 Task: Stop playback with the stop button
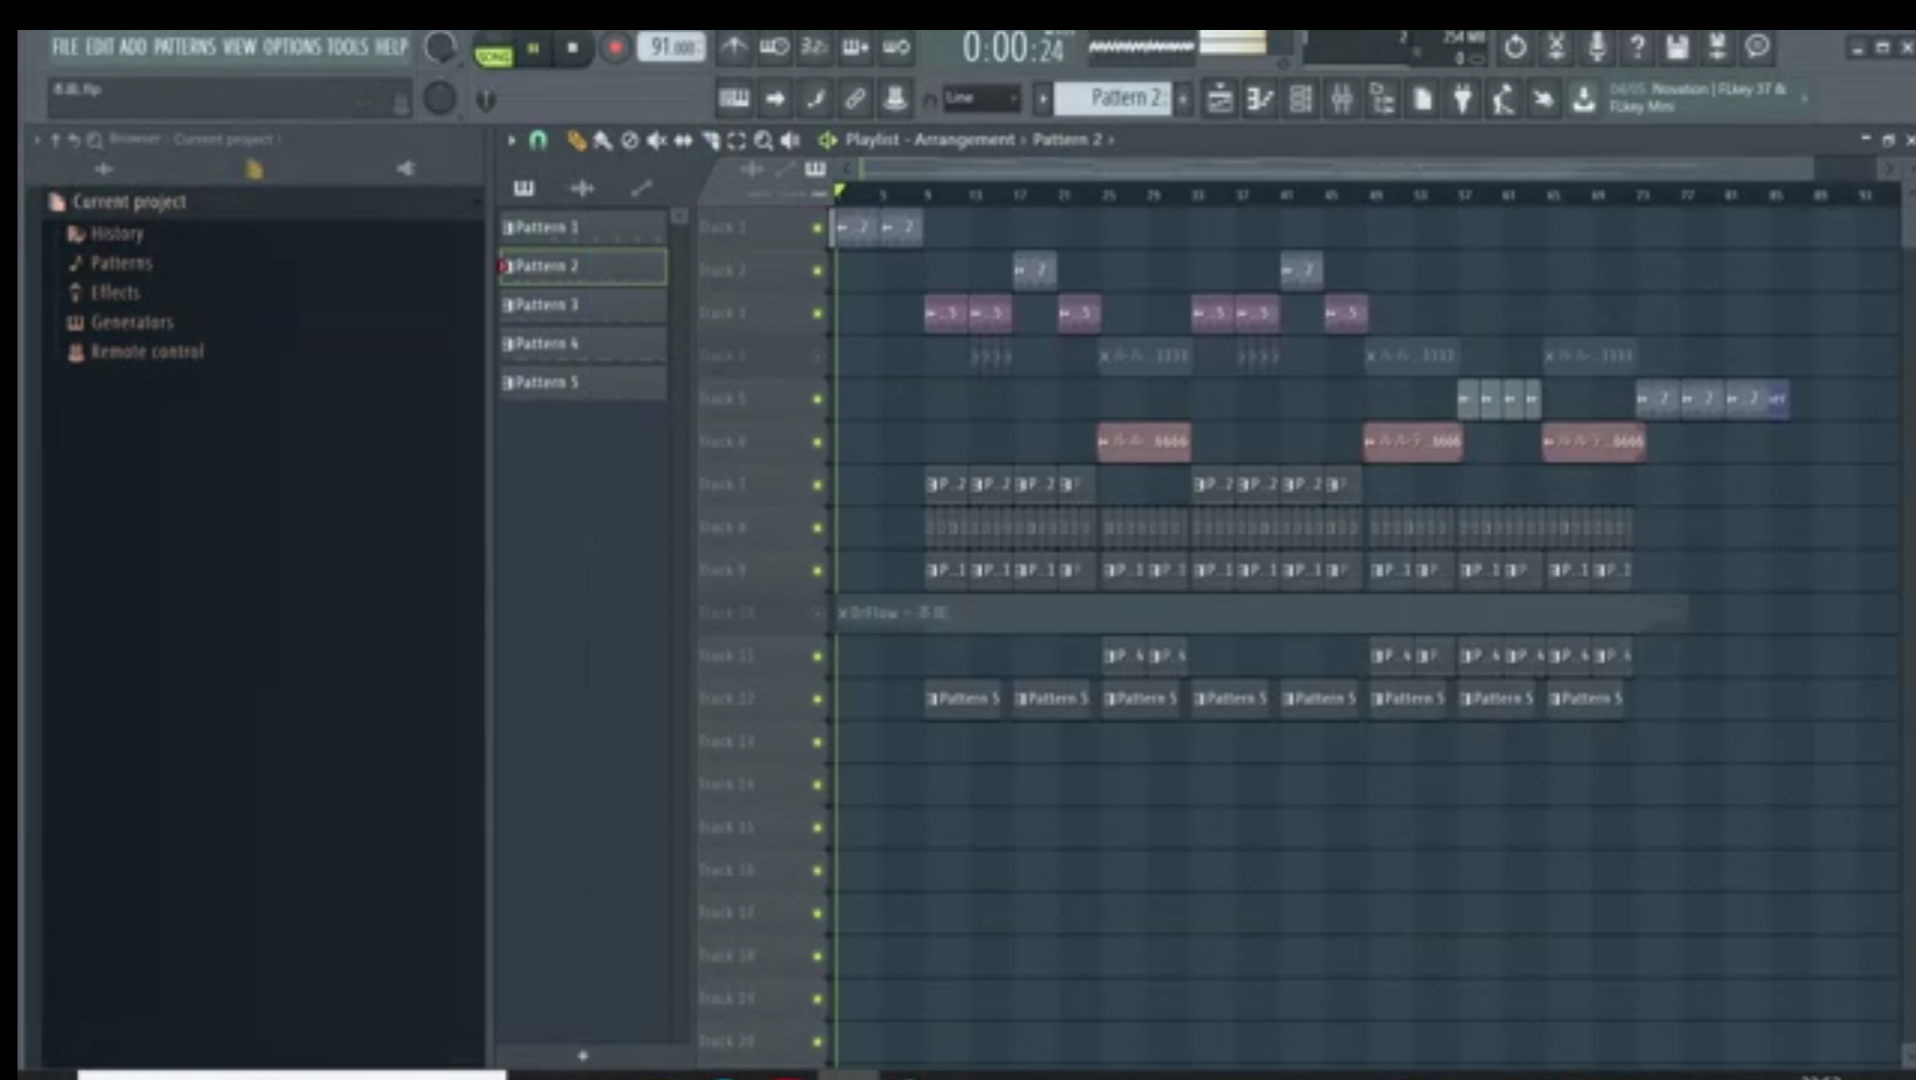573,48
